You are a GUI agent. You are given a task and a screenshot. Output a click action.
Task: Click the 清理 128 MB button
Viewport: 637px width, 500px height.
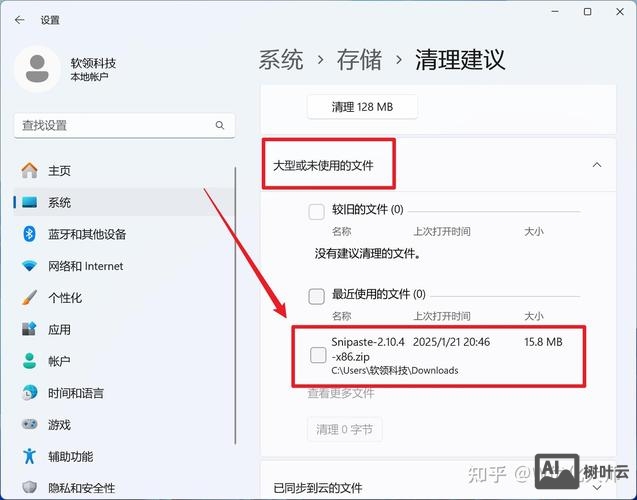tap(362, 107)
